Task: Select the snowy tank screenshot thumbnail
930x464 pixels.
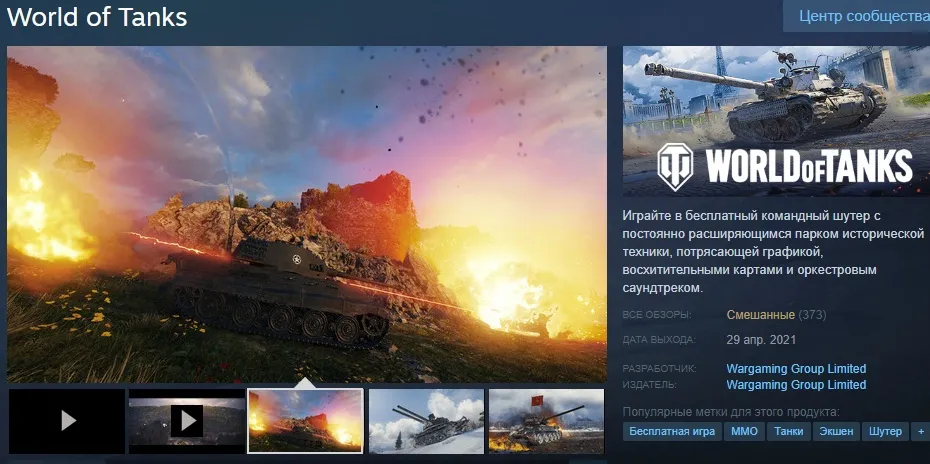Action: tap(426, 421)
